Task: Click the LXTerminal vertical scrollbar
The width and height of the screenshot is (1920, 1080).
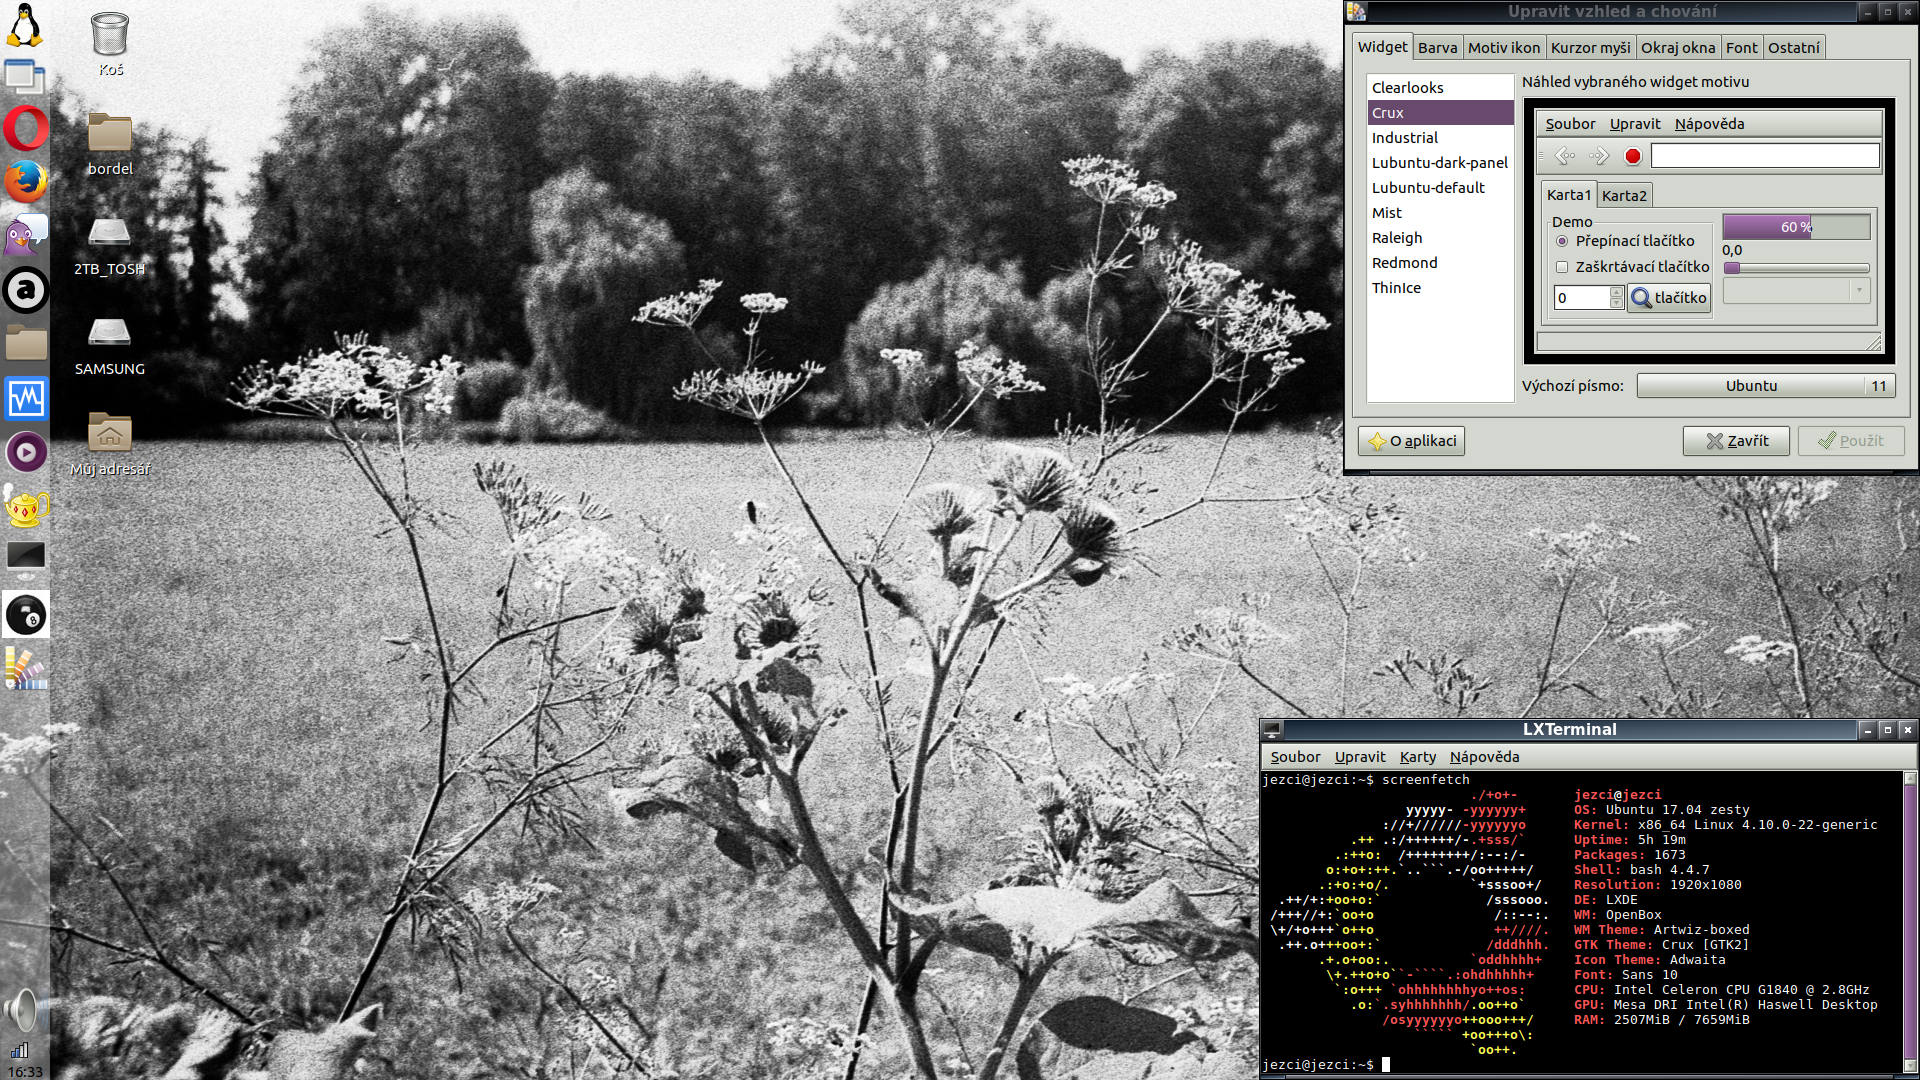Action: coord(1909,920)
